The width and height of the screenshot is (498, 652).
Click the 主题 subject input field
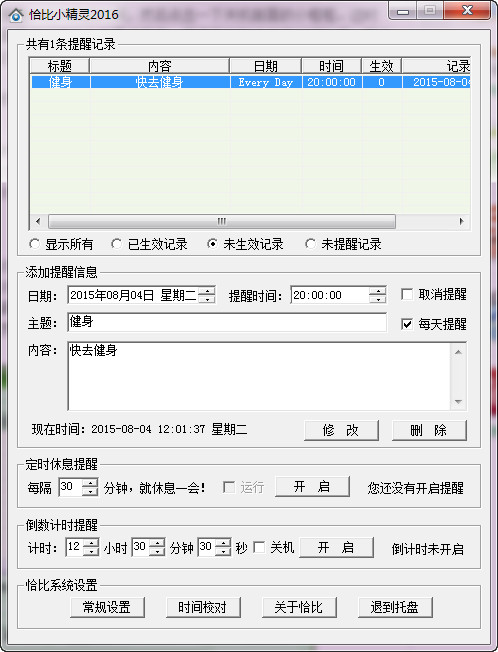coord(227,322)
